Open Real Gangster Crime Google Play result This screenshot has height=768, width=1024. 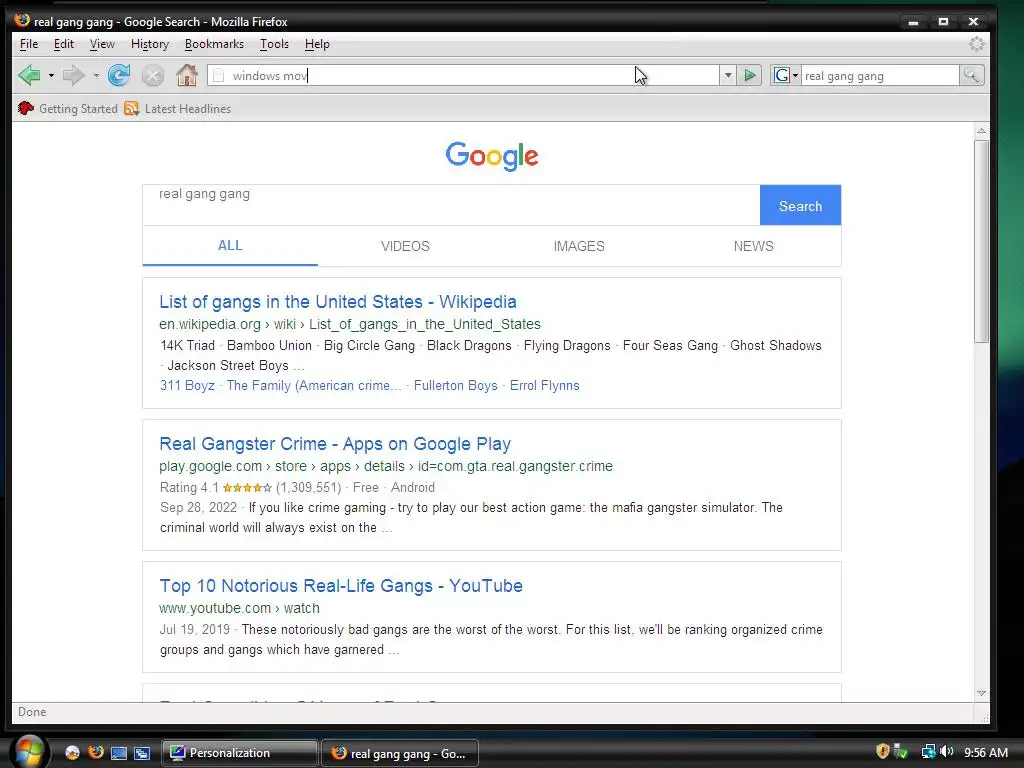(x=335, y=443)
